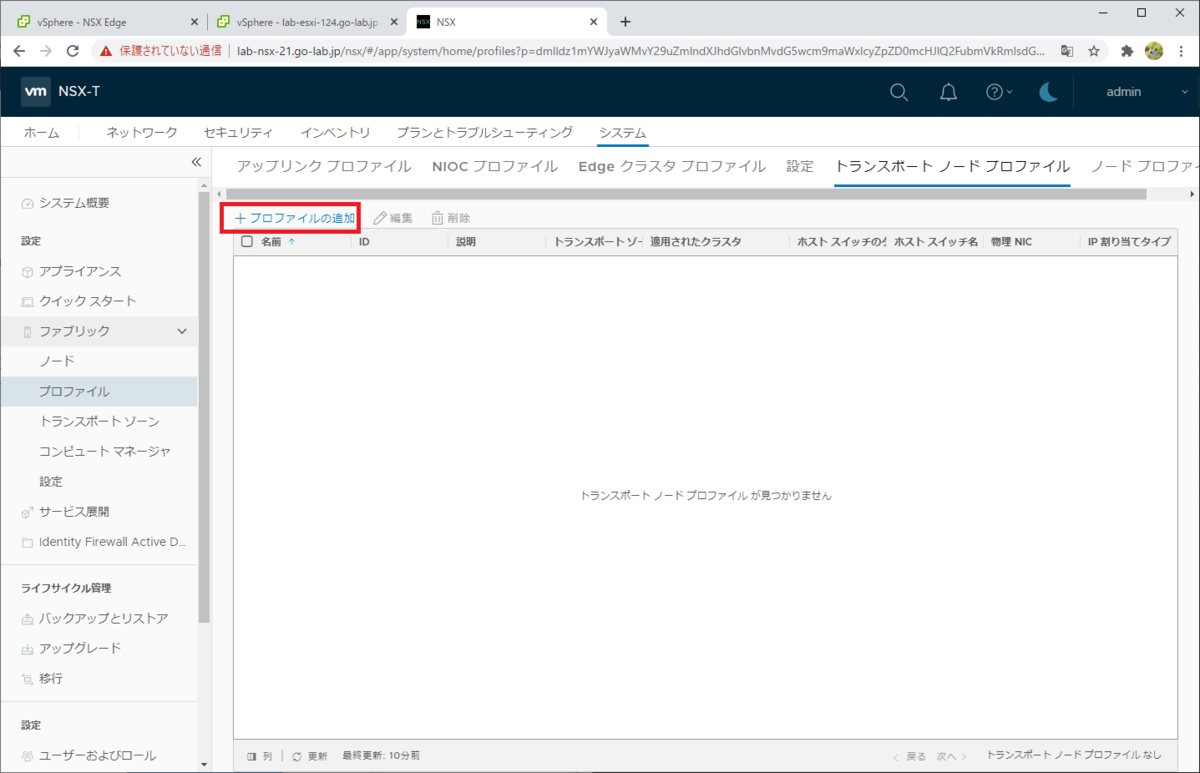Click the 物理 NIC column header

(1011, 242)
